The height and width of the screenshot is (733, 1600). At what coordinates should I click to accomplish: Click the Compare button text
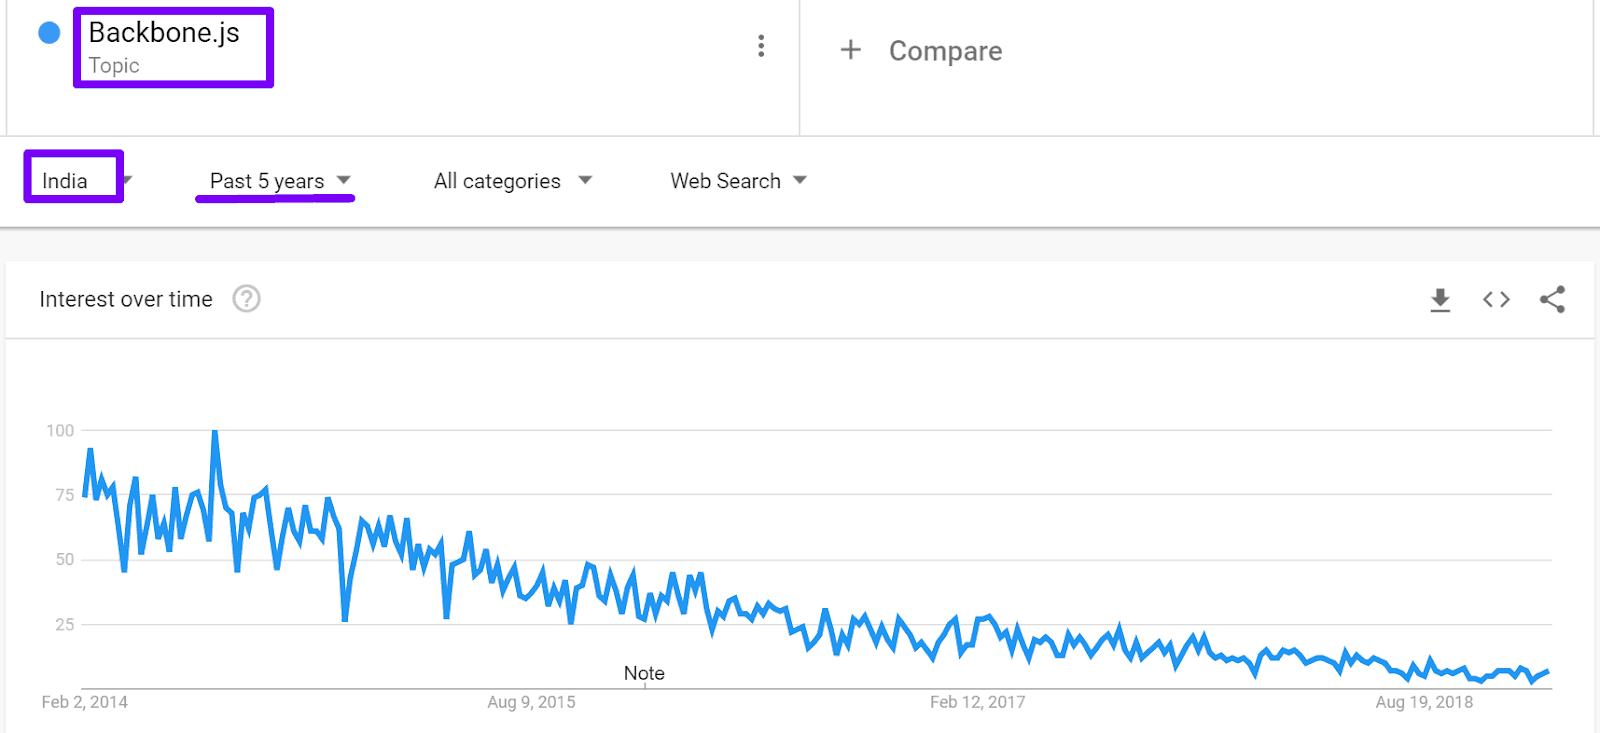(945, 51)
